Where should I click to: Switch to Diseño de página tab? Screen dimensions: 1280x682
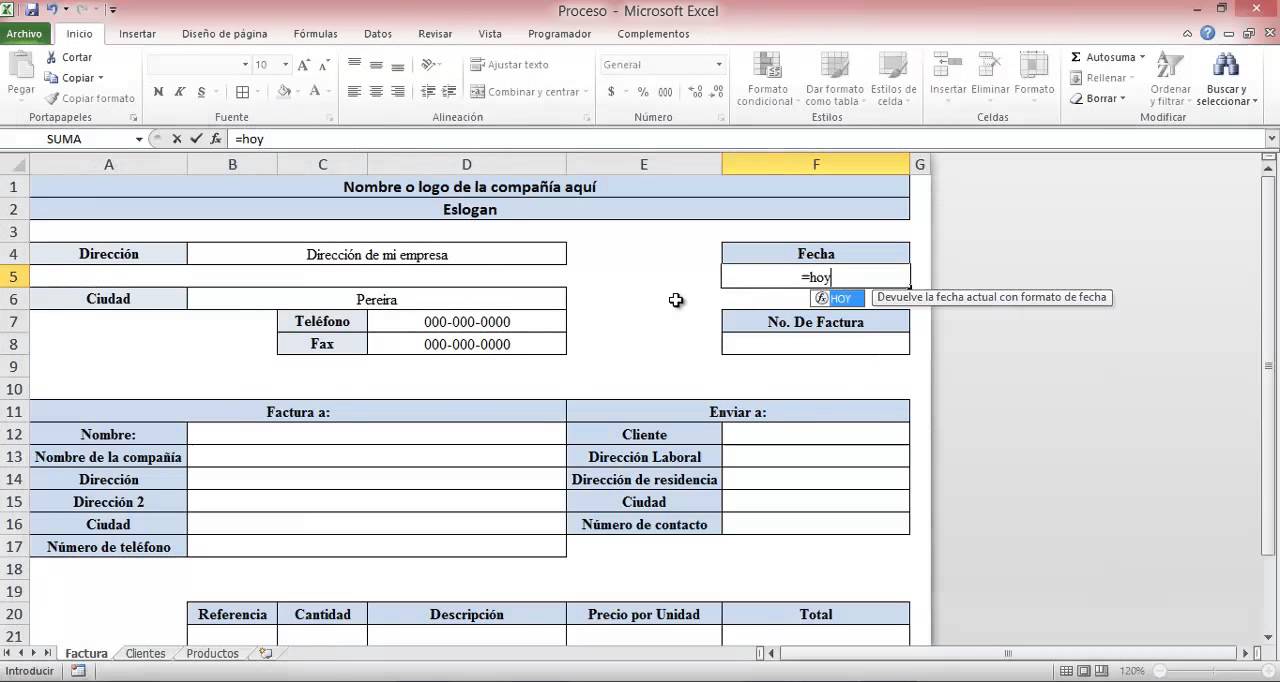[x=224, y=34]
